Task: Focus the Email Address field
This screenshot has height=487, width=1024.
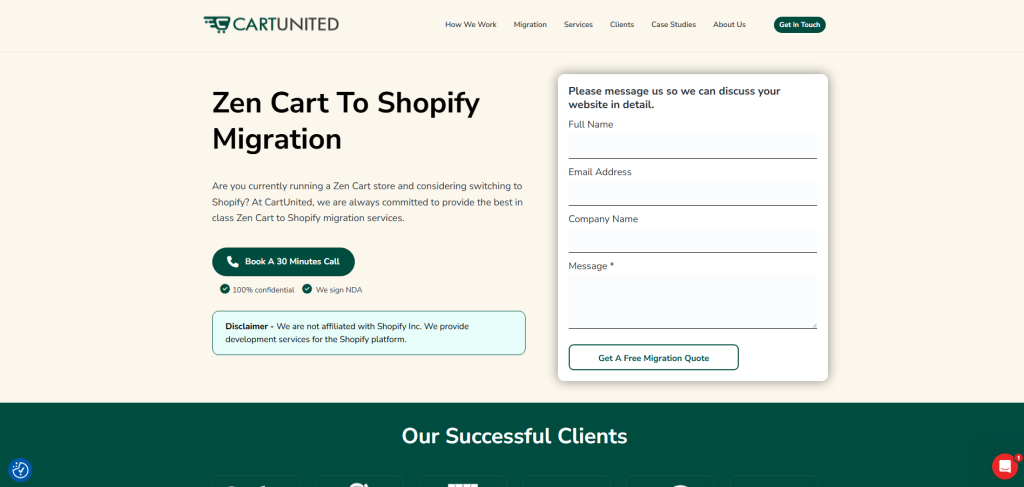Action: pyautogui.click(x=693, y=193)
